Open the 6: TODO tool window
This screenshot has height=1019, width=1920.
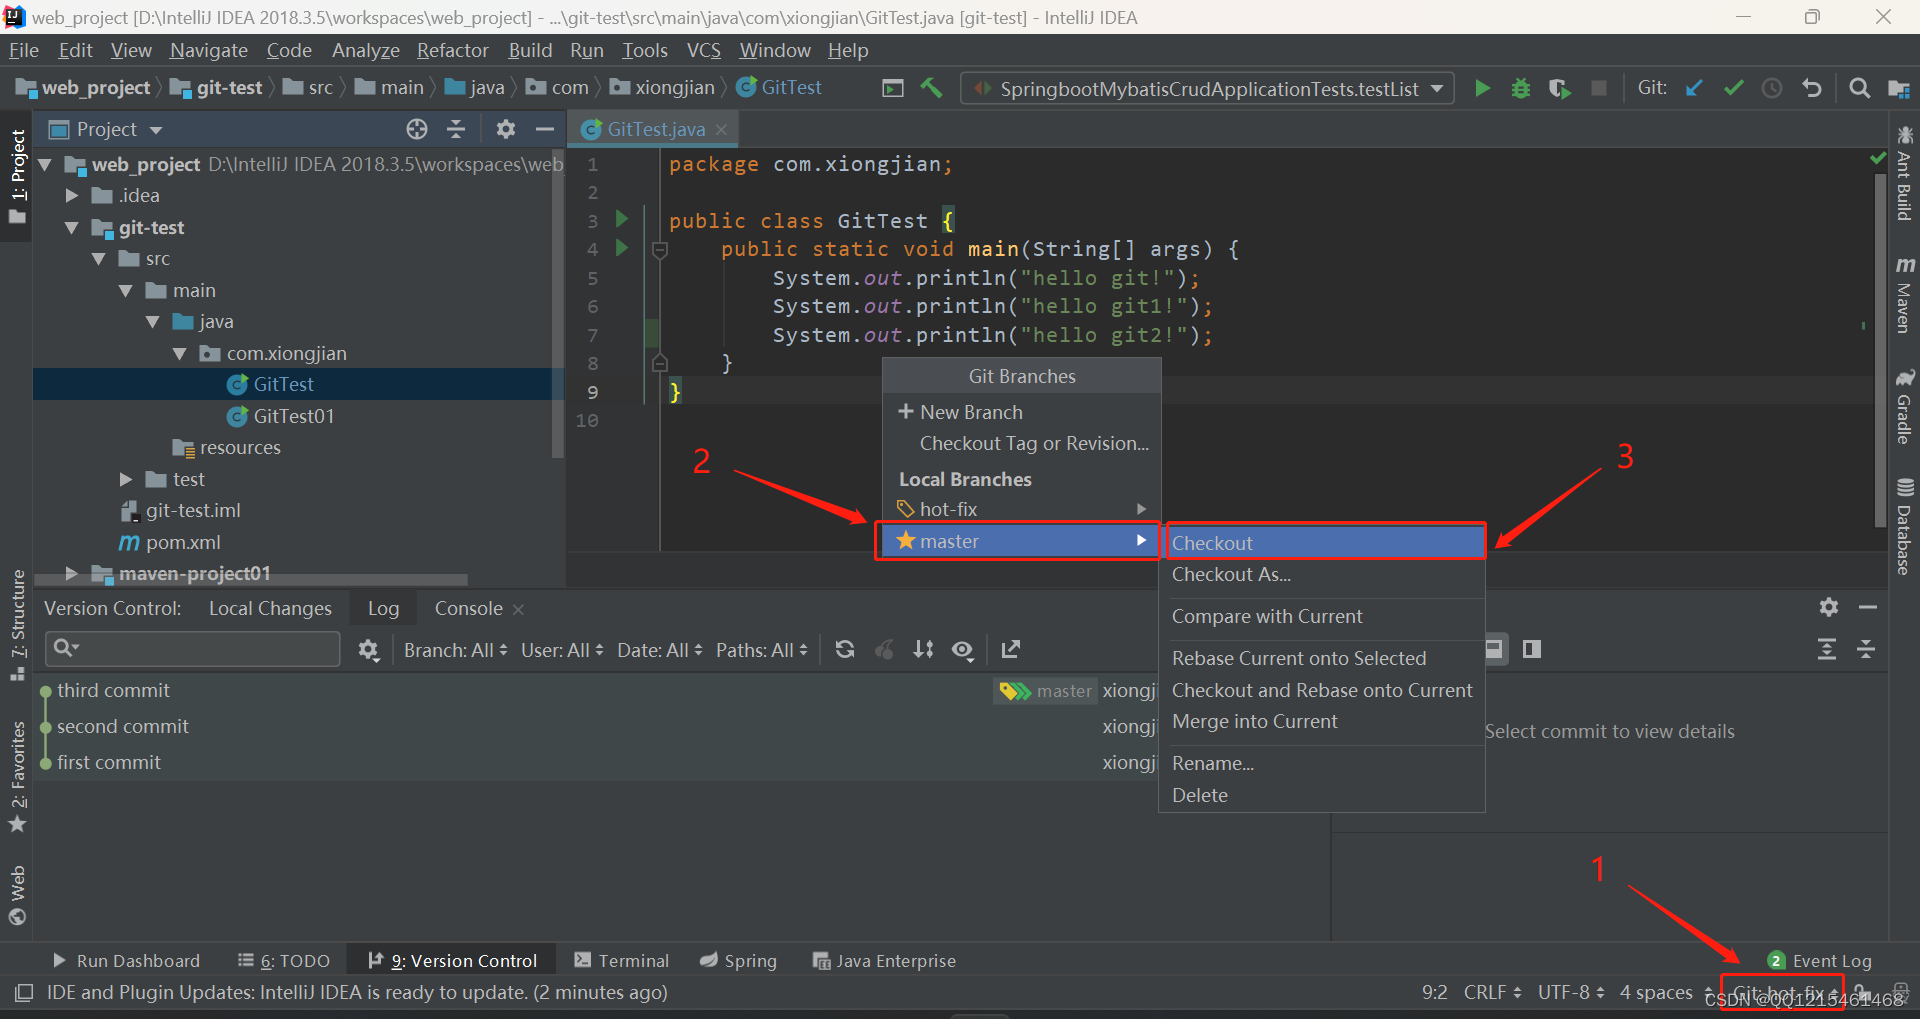point(284,960)
